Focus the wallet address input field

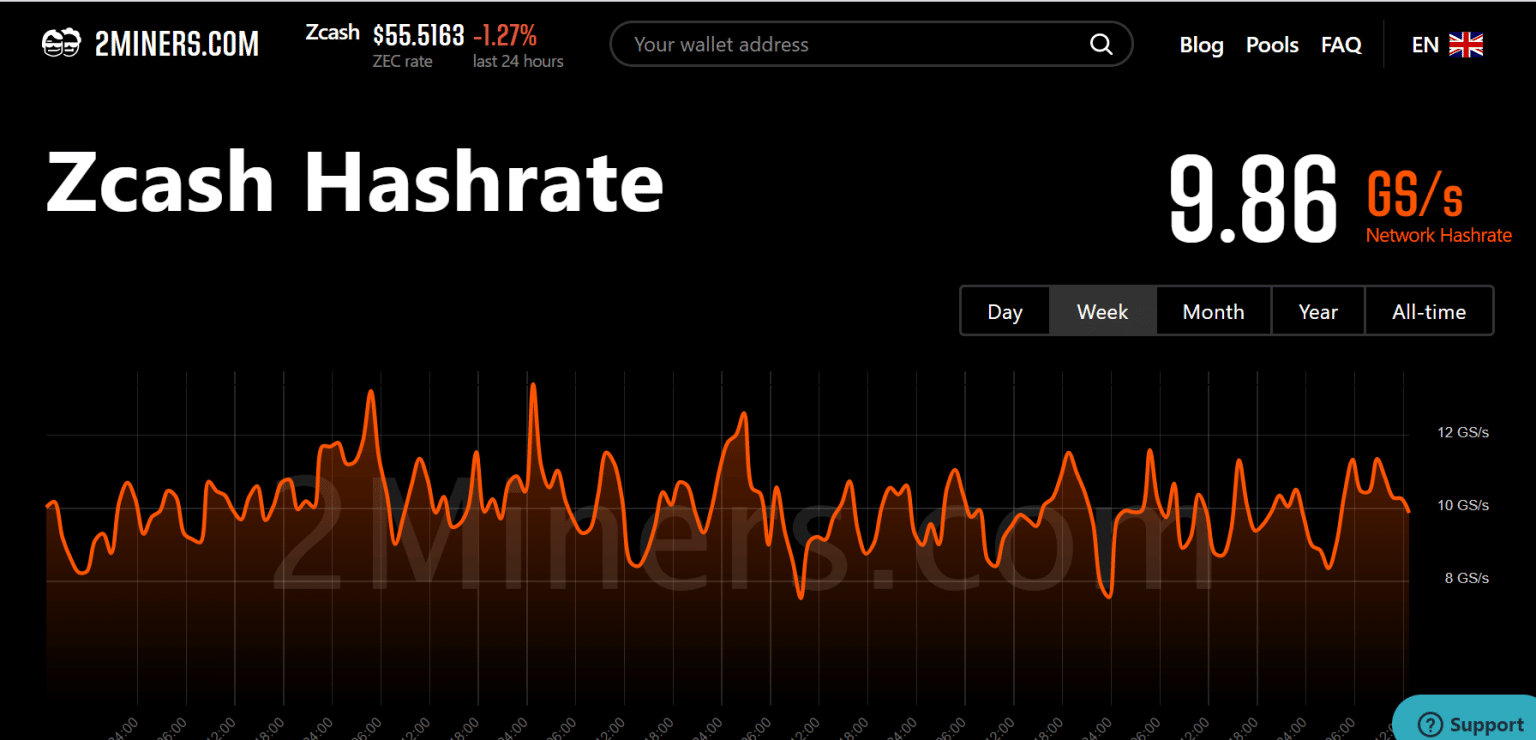(x=871, y=44)
